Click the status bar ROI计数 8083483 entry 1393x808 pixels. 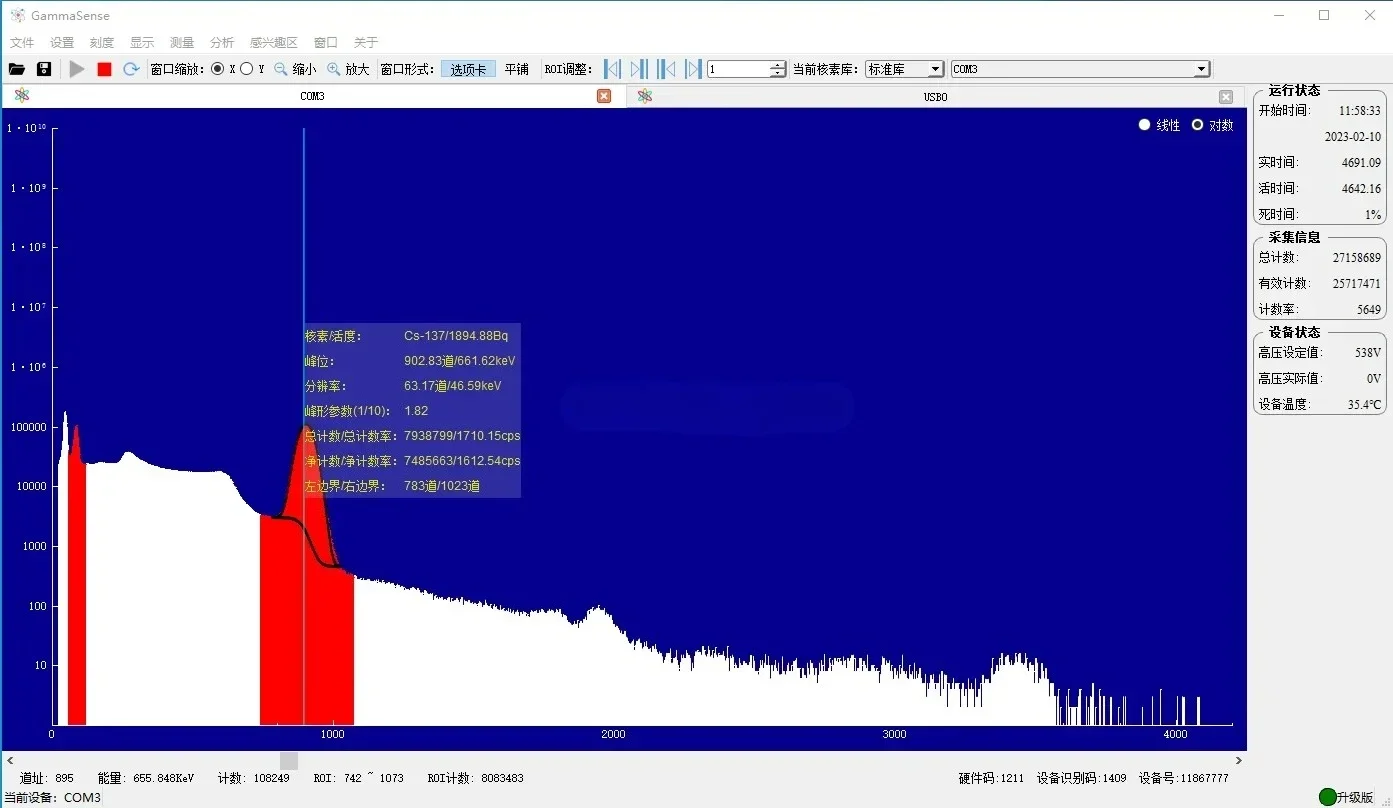pyautogui.click(x=475, y=778)
